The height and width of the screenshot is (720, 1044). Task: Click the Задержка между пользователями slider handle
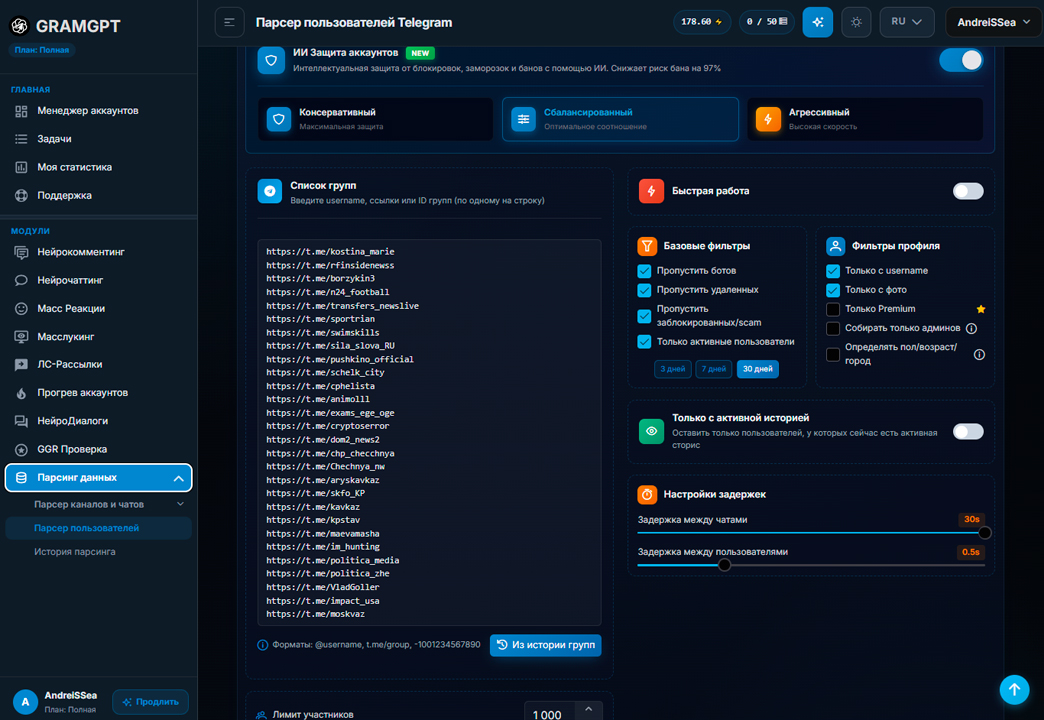pyautogui.click(x=724, y=565)
